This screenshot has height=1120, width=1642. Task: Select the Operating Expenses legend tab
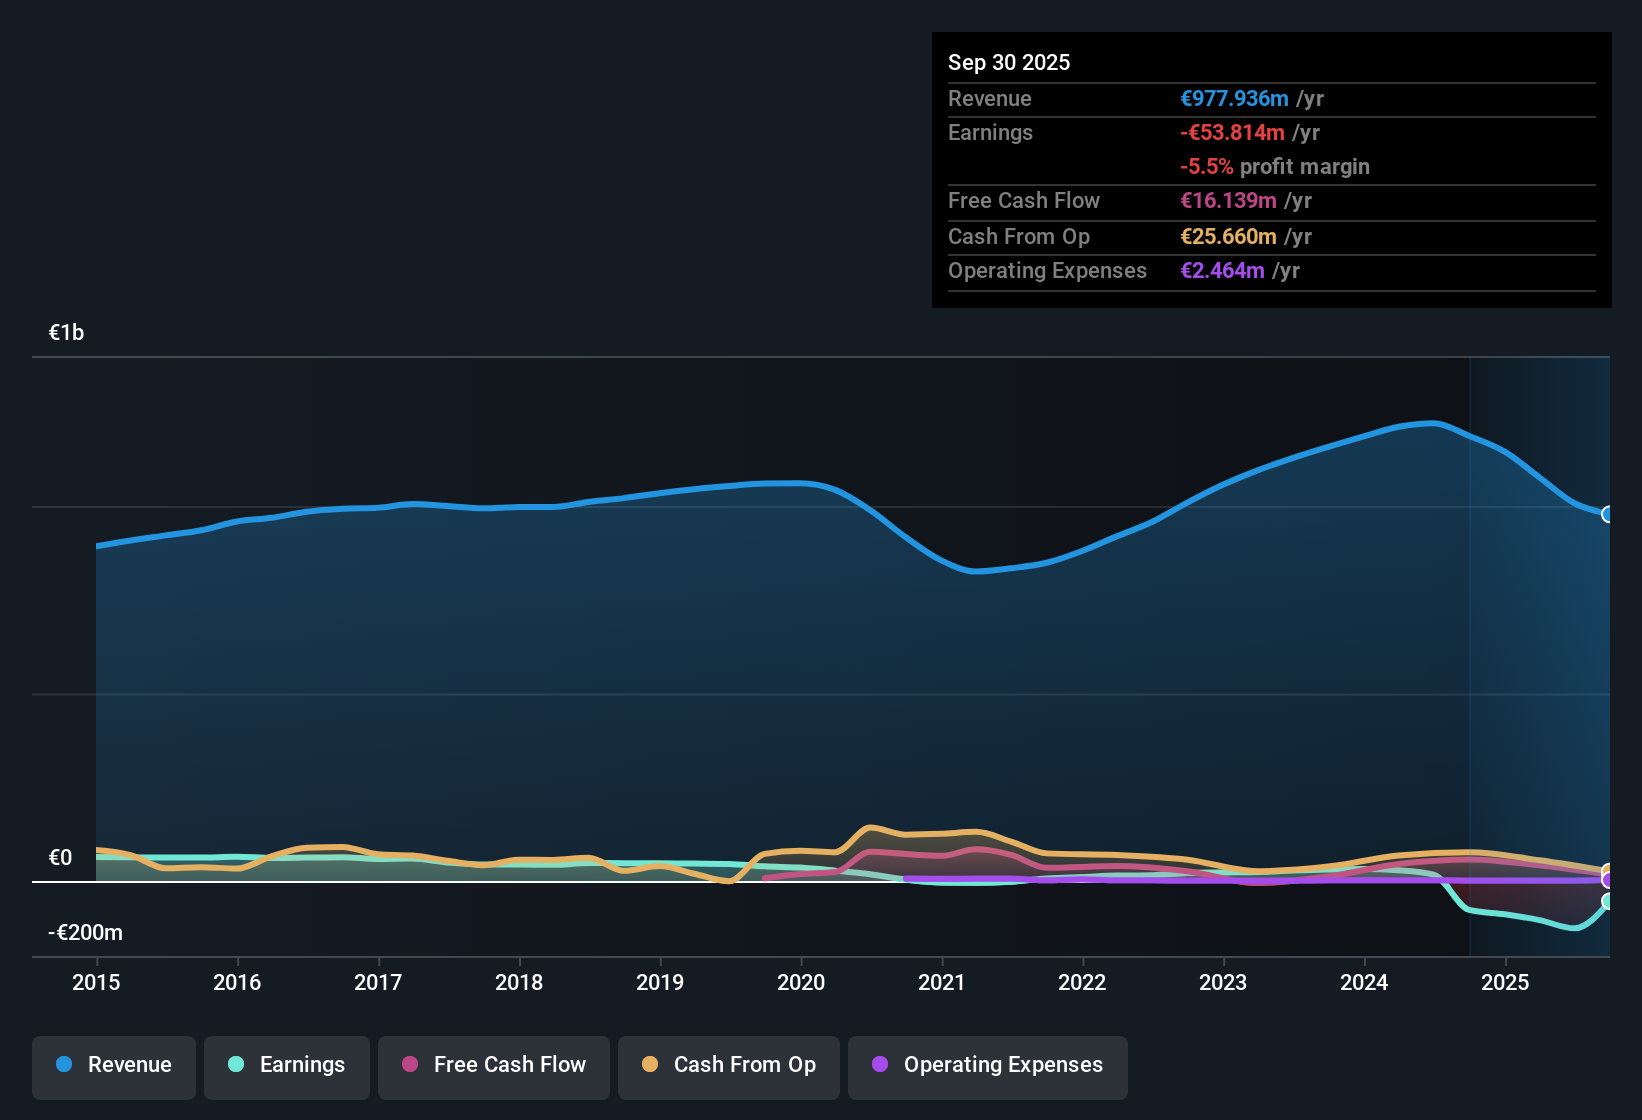tap(987, 1065)
